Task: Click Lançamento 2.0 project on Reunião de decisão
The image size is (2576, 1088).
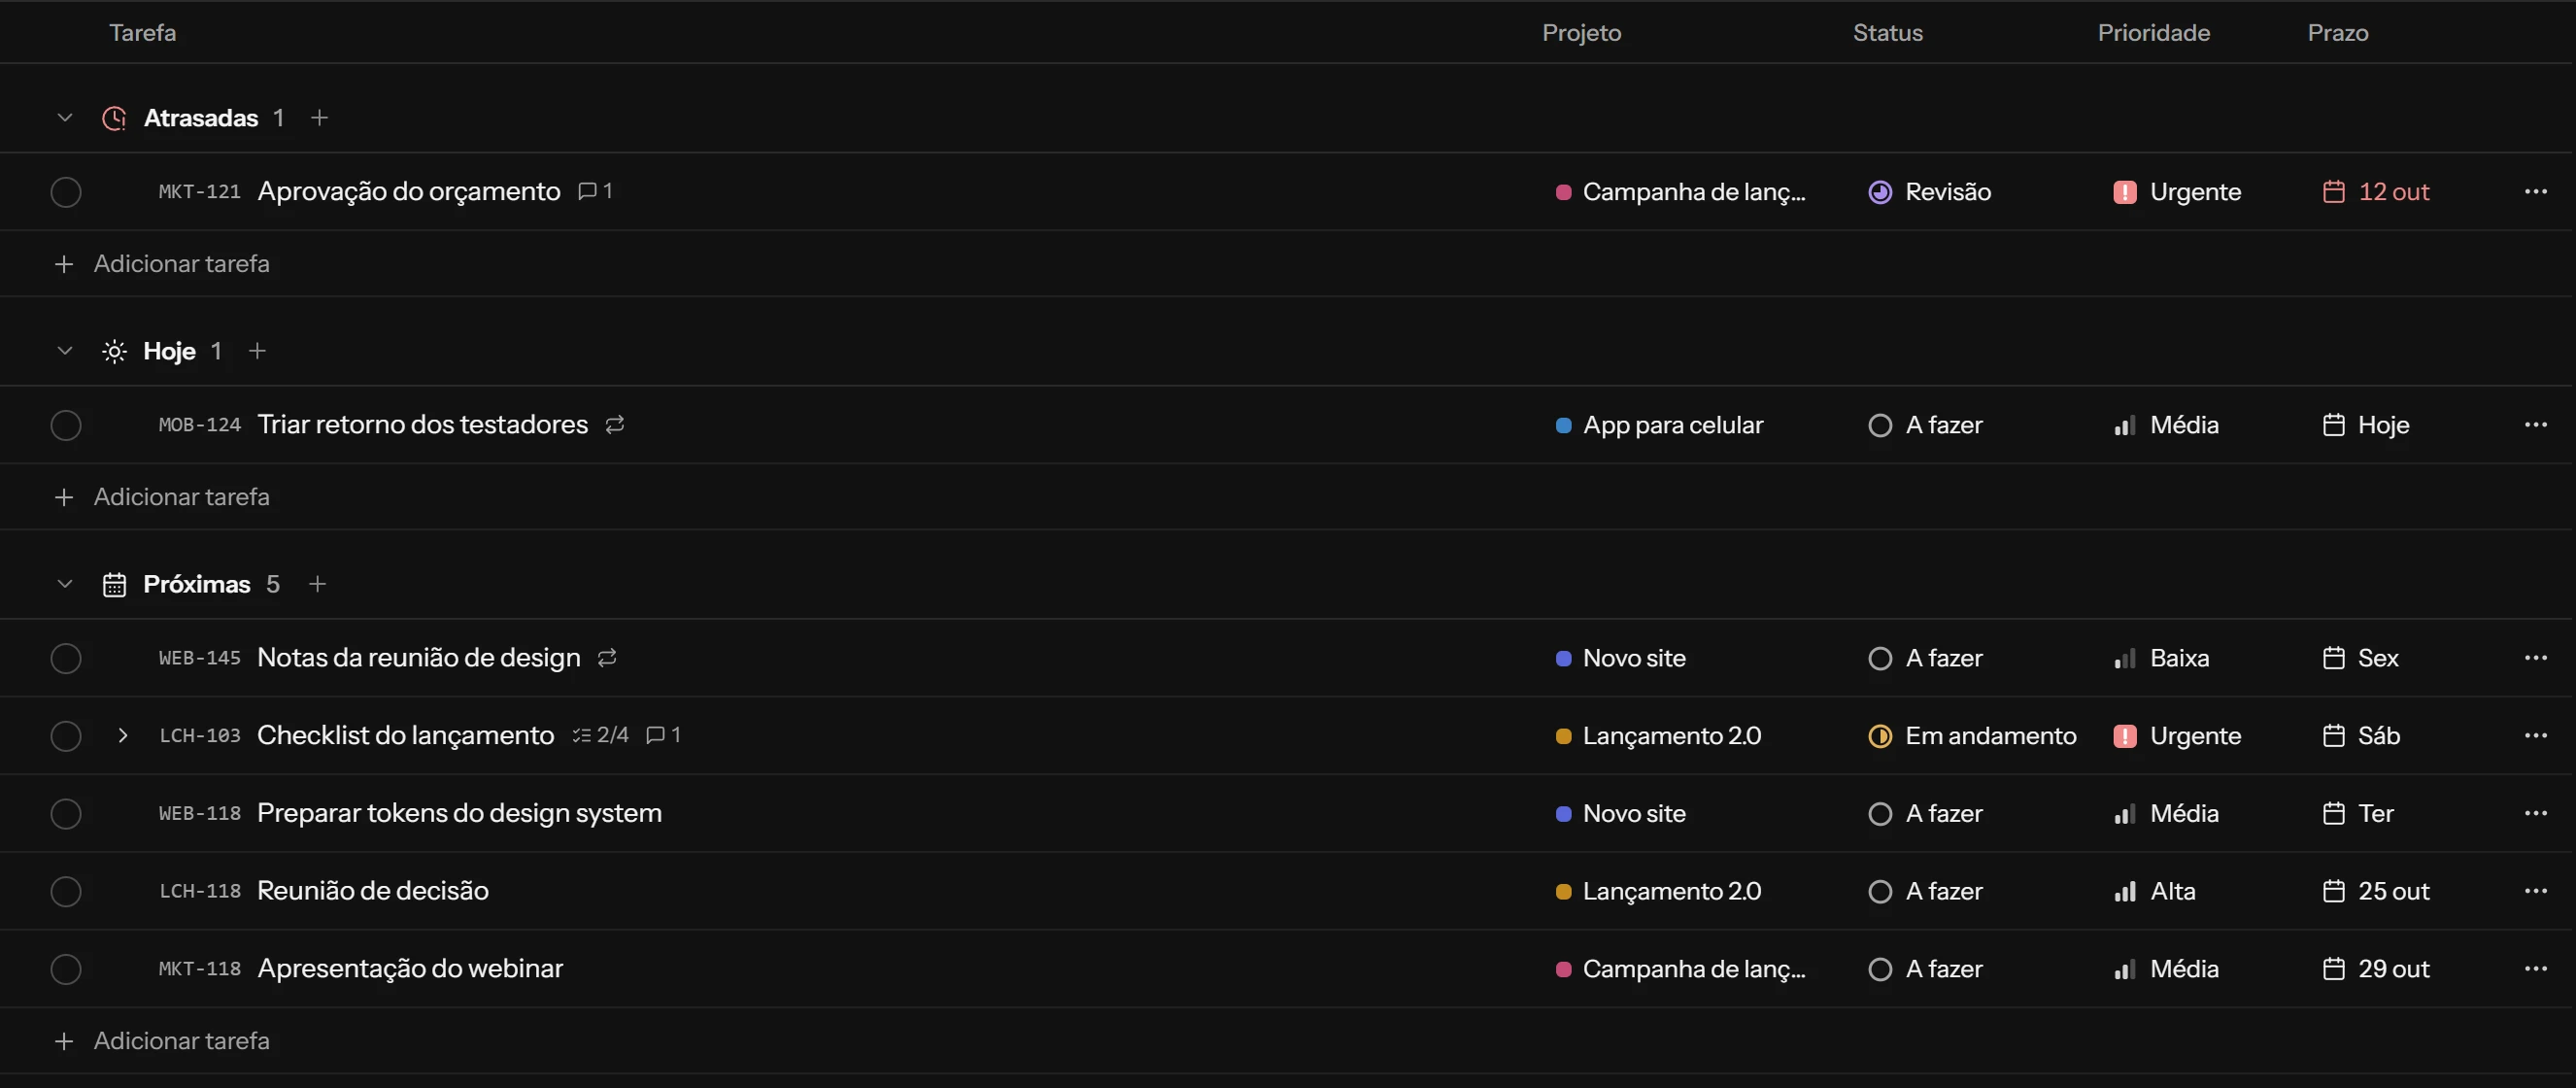Action: [1658, 890]
